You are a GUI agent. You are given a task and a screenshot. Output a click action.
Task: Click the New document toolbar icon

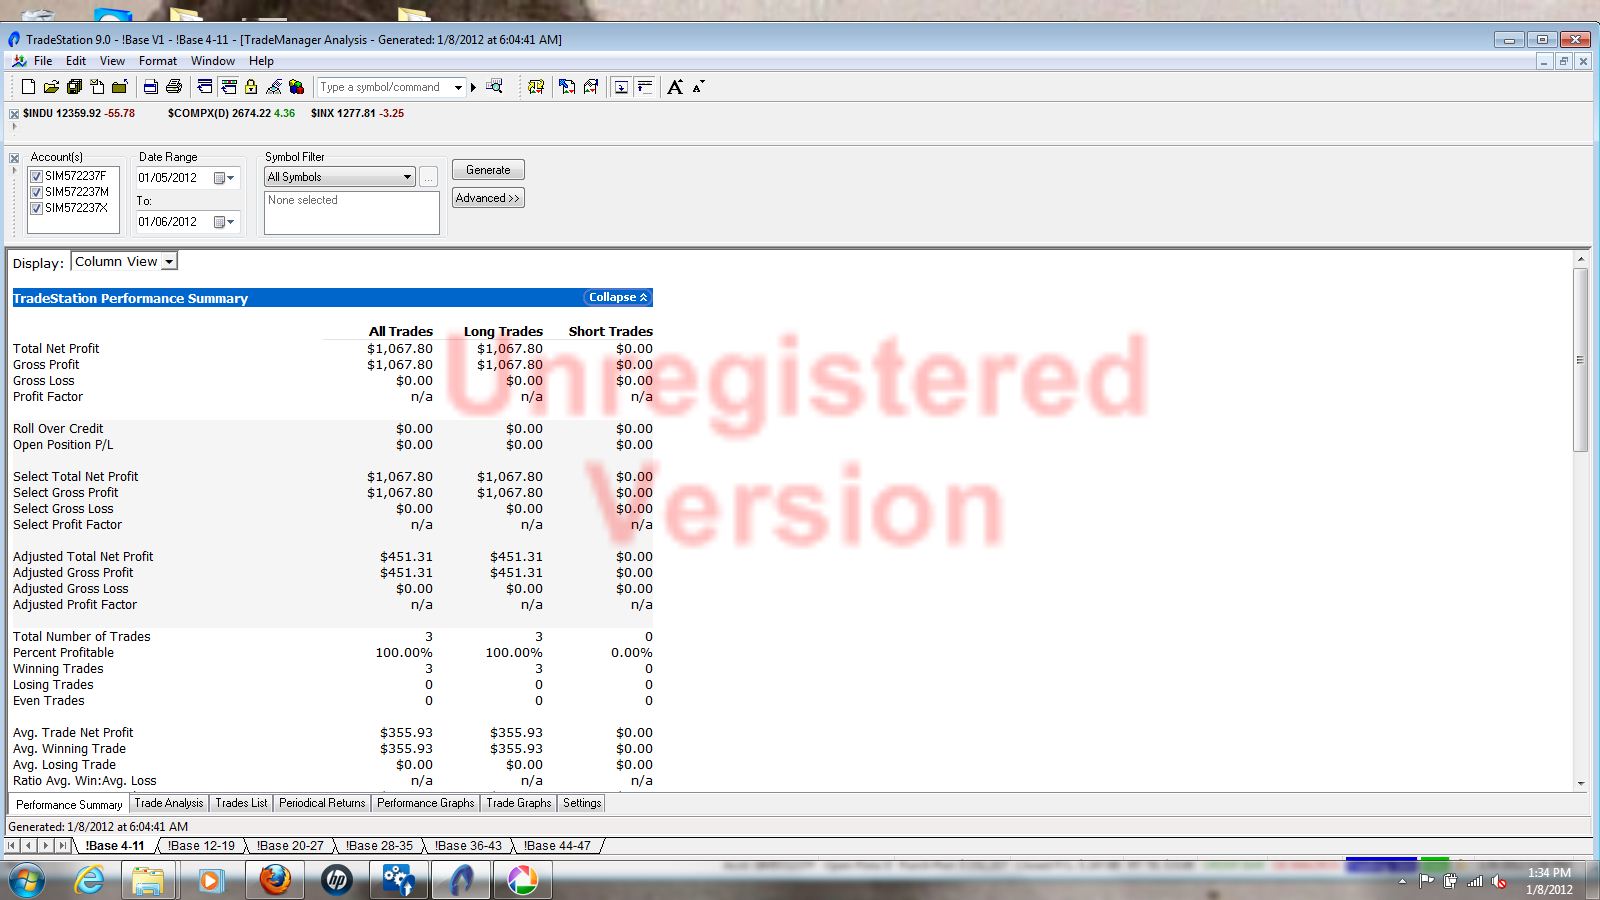click(x=28, y=87)
